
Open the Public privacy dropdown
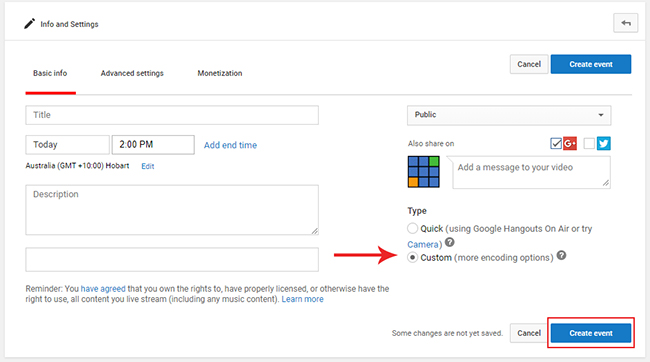coord(509,115)
